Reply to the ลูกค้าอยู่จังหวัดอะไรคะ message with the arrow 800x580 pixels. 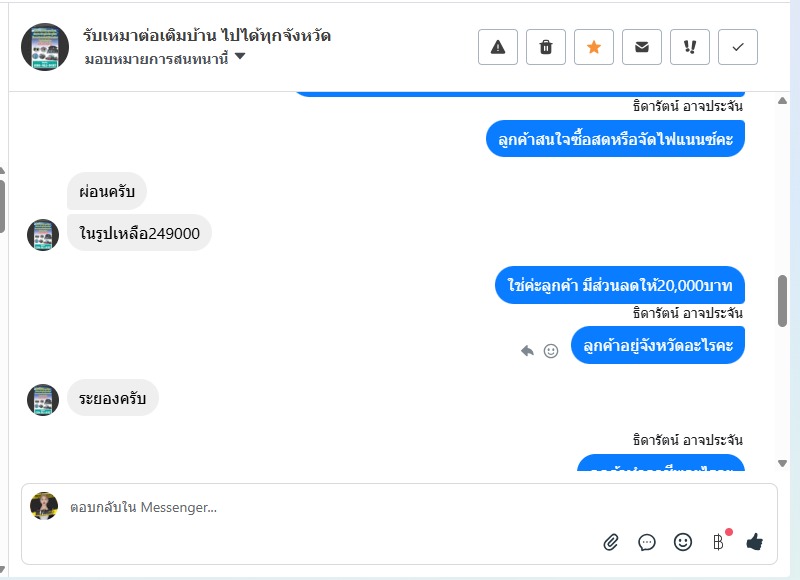click(527, 351)
